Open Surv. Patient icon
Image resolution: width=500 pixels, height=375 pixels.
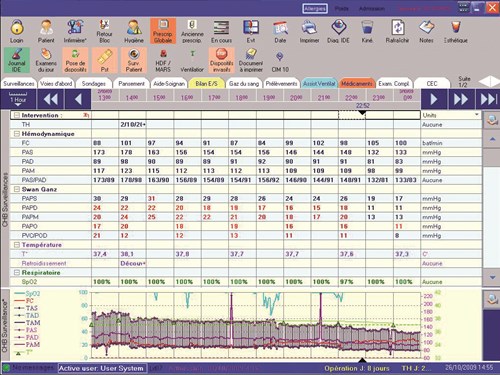[x=134, y=60]
